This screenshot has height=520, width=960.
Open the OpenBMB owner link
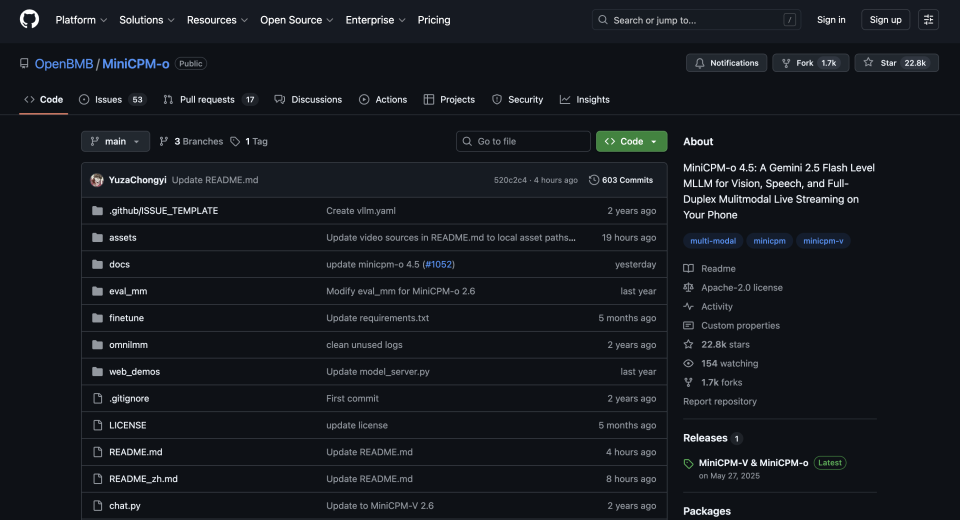[x=64, y=64]
